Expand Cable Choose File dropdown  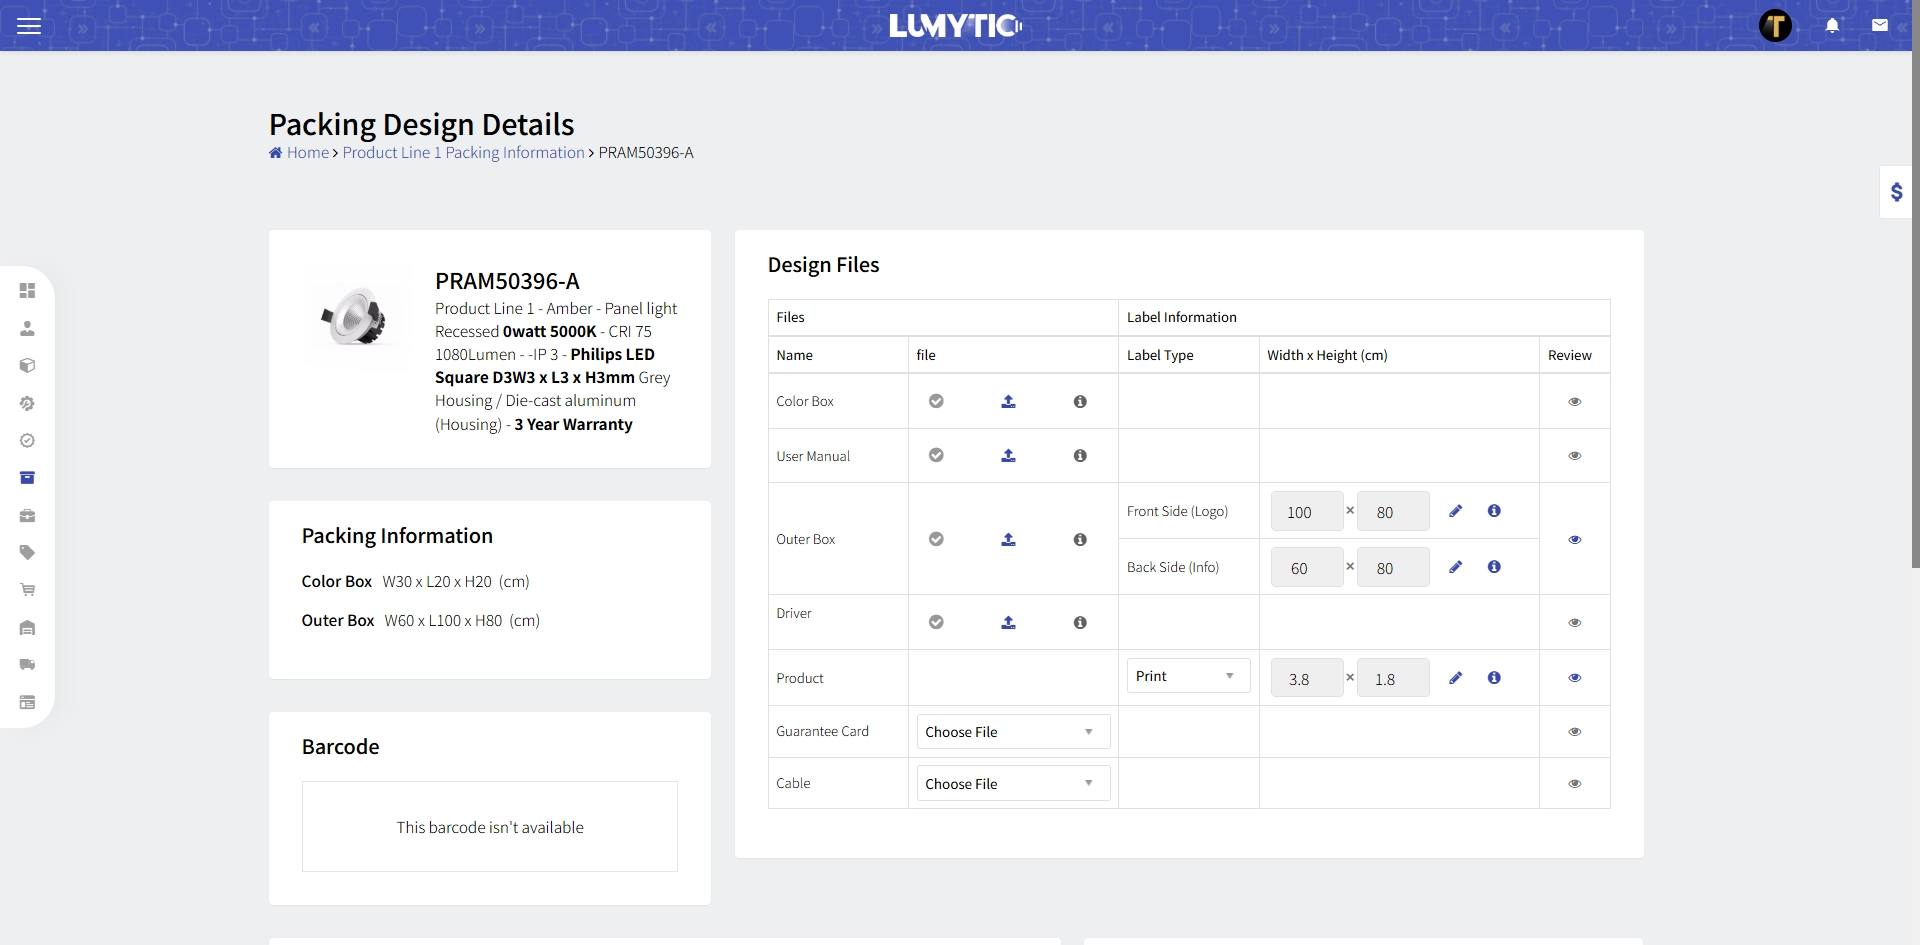(1012, 784)
